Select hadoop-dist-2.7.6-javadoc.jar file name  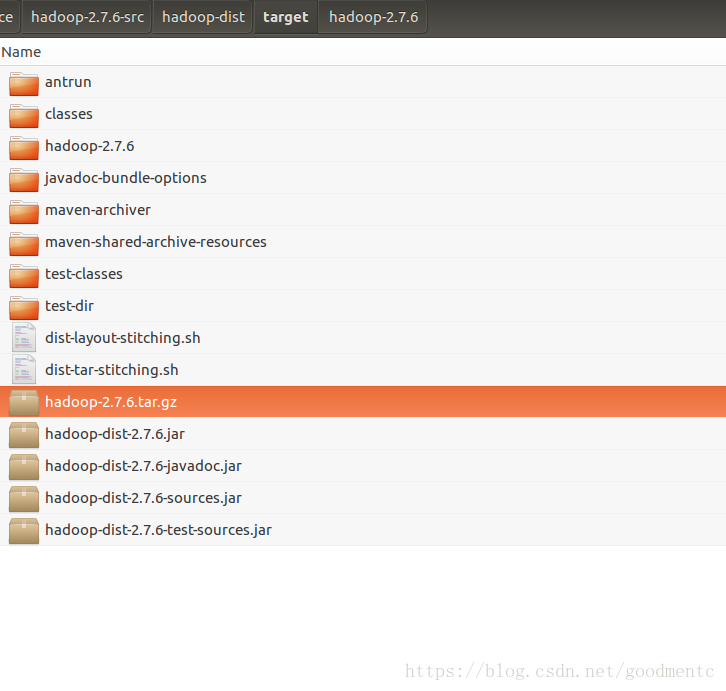144,466
